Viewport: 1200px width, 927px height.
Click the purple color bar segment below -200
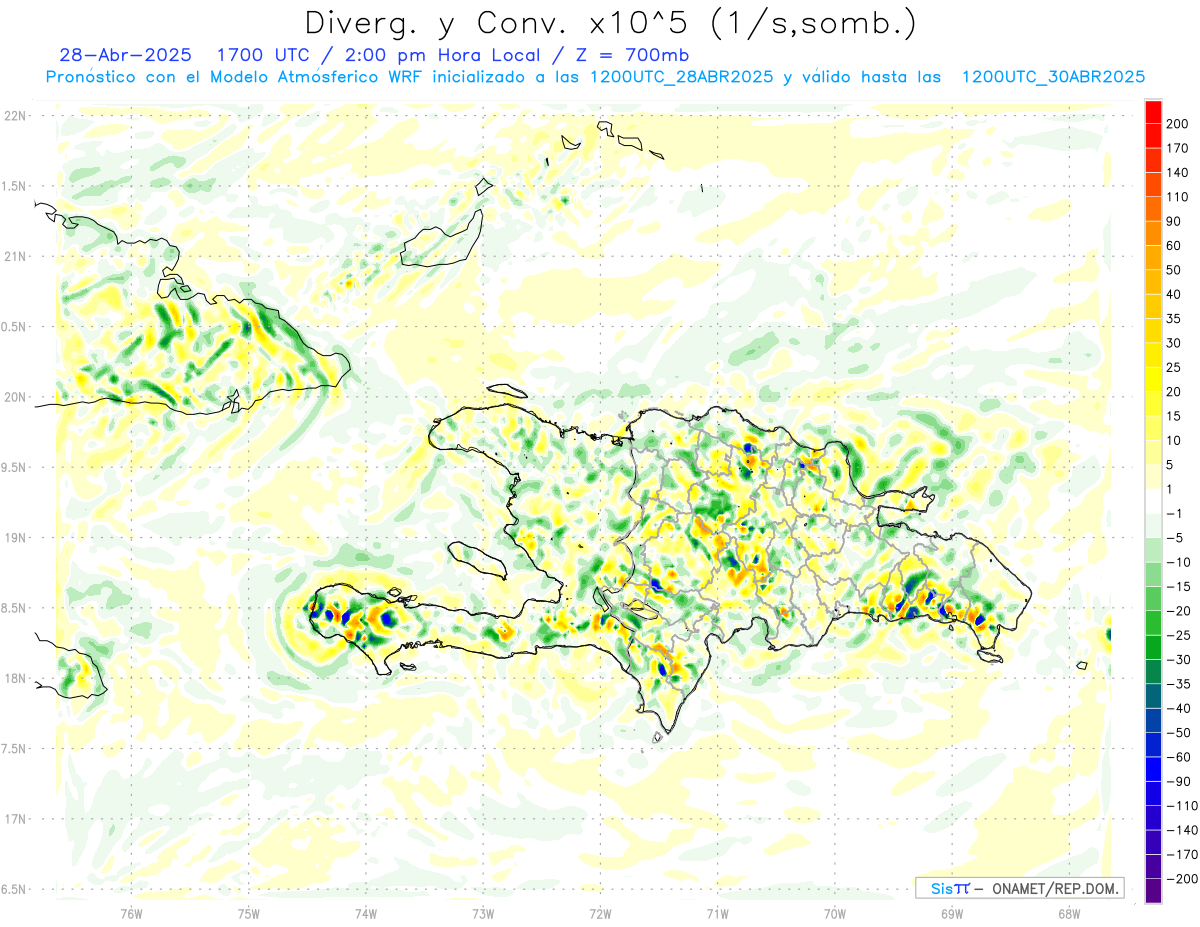(1153, 891)
